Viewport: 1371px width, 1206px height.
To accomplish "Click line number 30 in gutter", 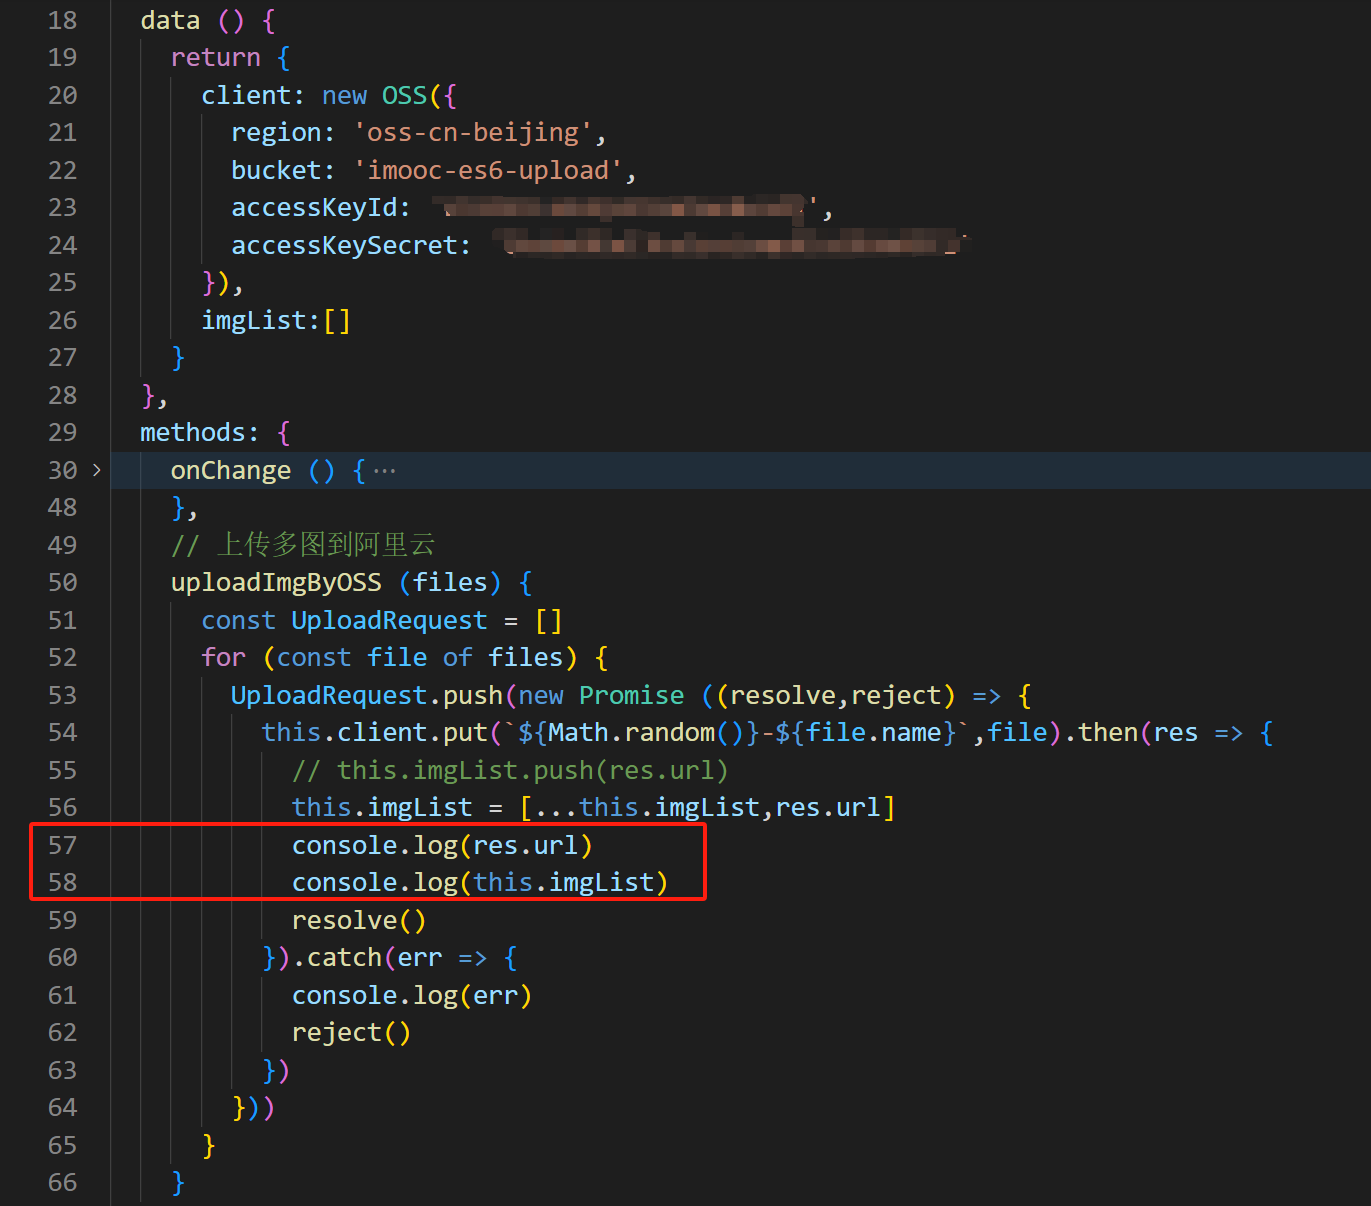I will tap(62, 470).
